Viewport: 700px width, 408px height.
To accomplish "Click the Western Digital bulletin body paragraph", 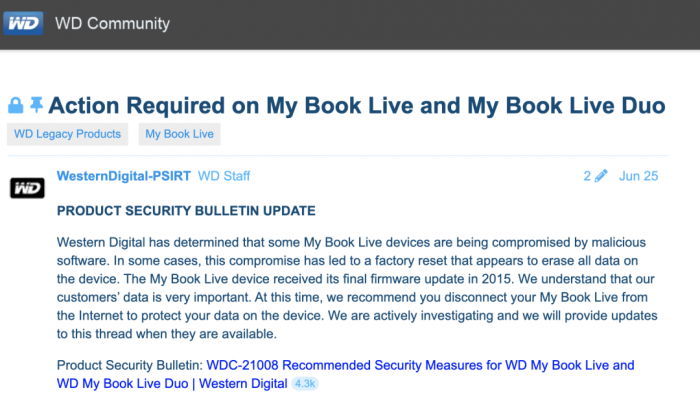I will (x=350, y=288).
